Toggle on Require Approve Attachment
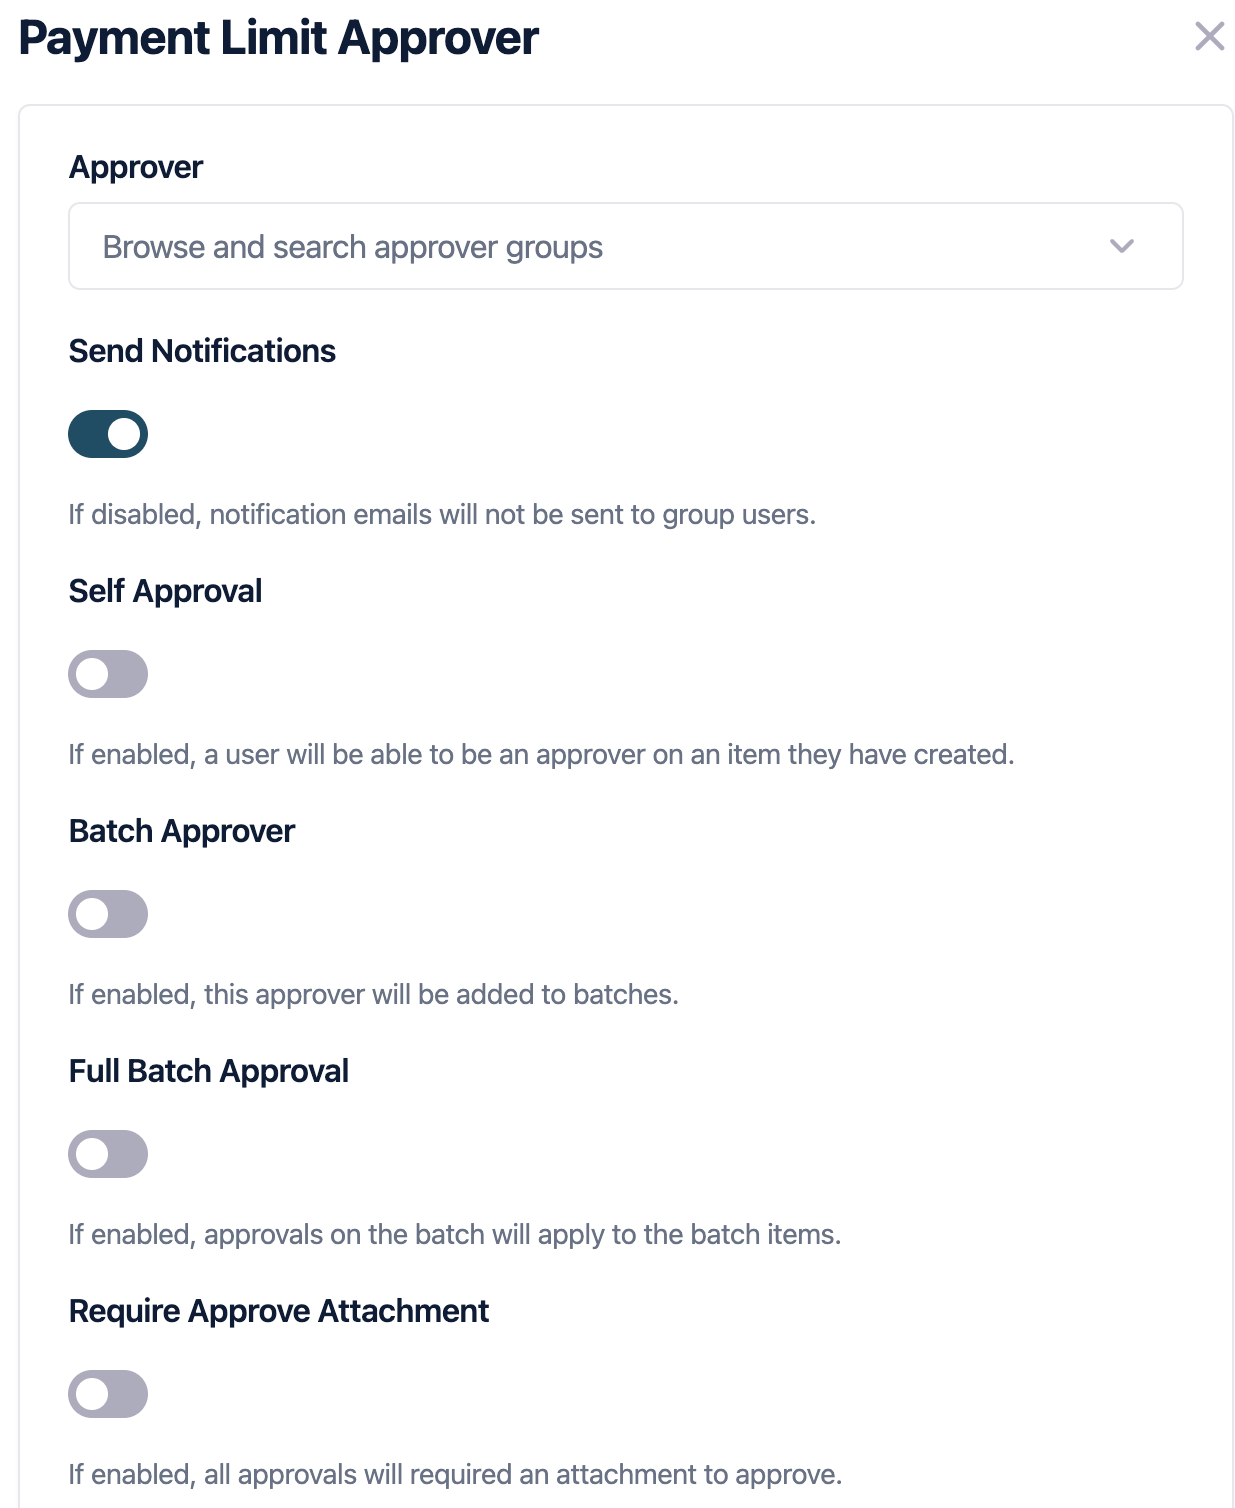The height and width of the screenshot is (1508, 1235). (x=108, y=1394)
